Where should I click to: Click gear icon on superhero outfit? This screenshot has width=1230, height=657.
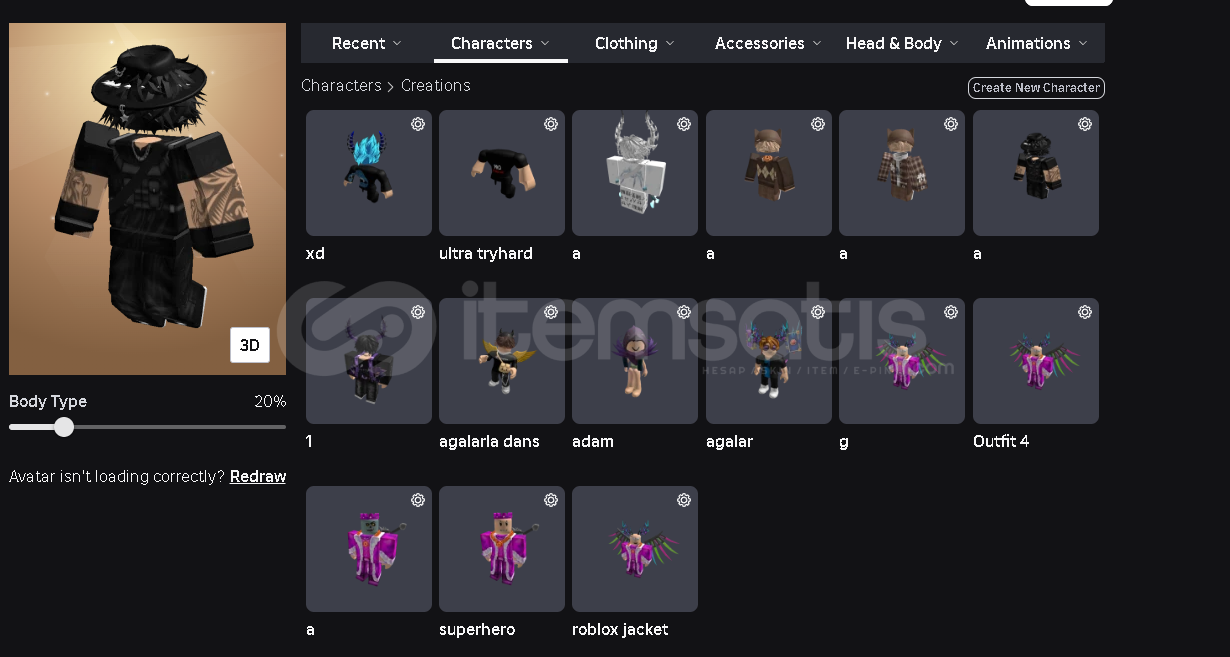[x=551, y=500]
